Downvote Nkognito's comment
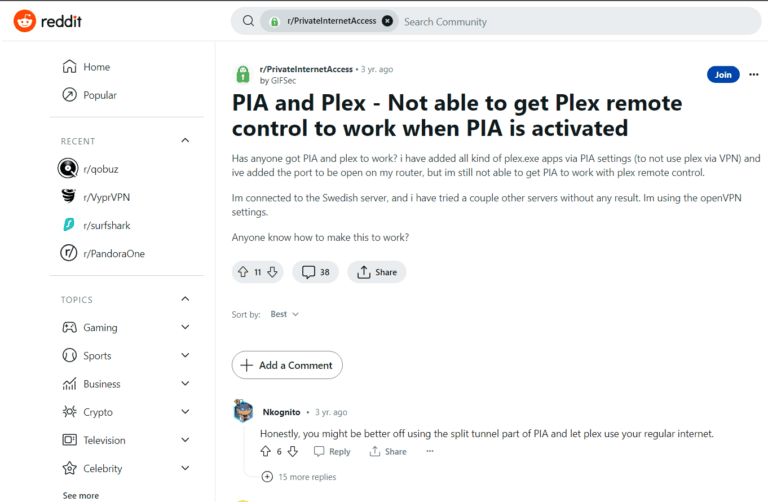768x502 pixels. point(292,451)
